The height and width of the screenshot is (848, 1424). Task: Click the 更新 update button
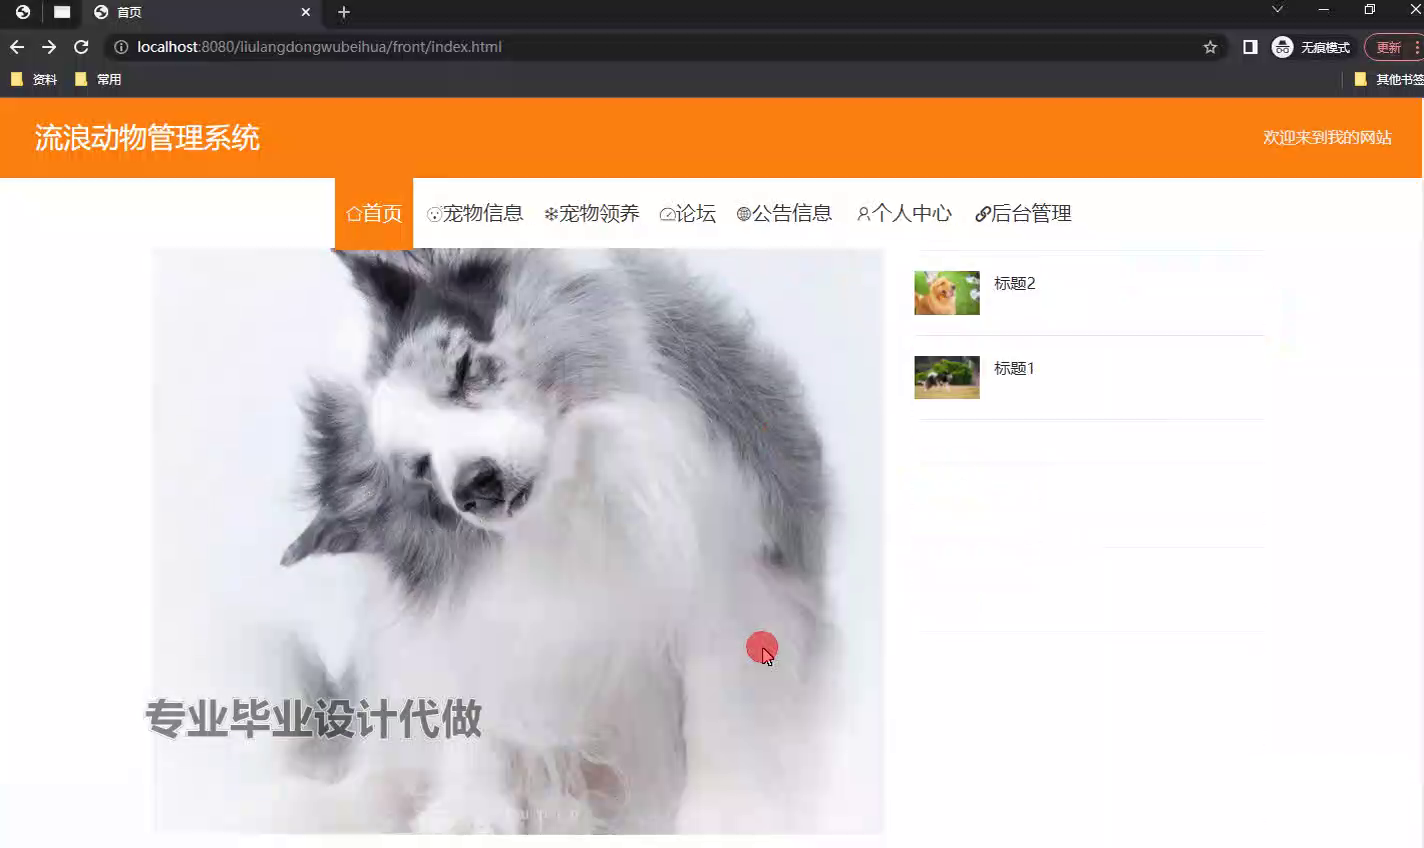point(1393,47)
